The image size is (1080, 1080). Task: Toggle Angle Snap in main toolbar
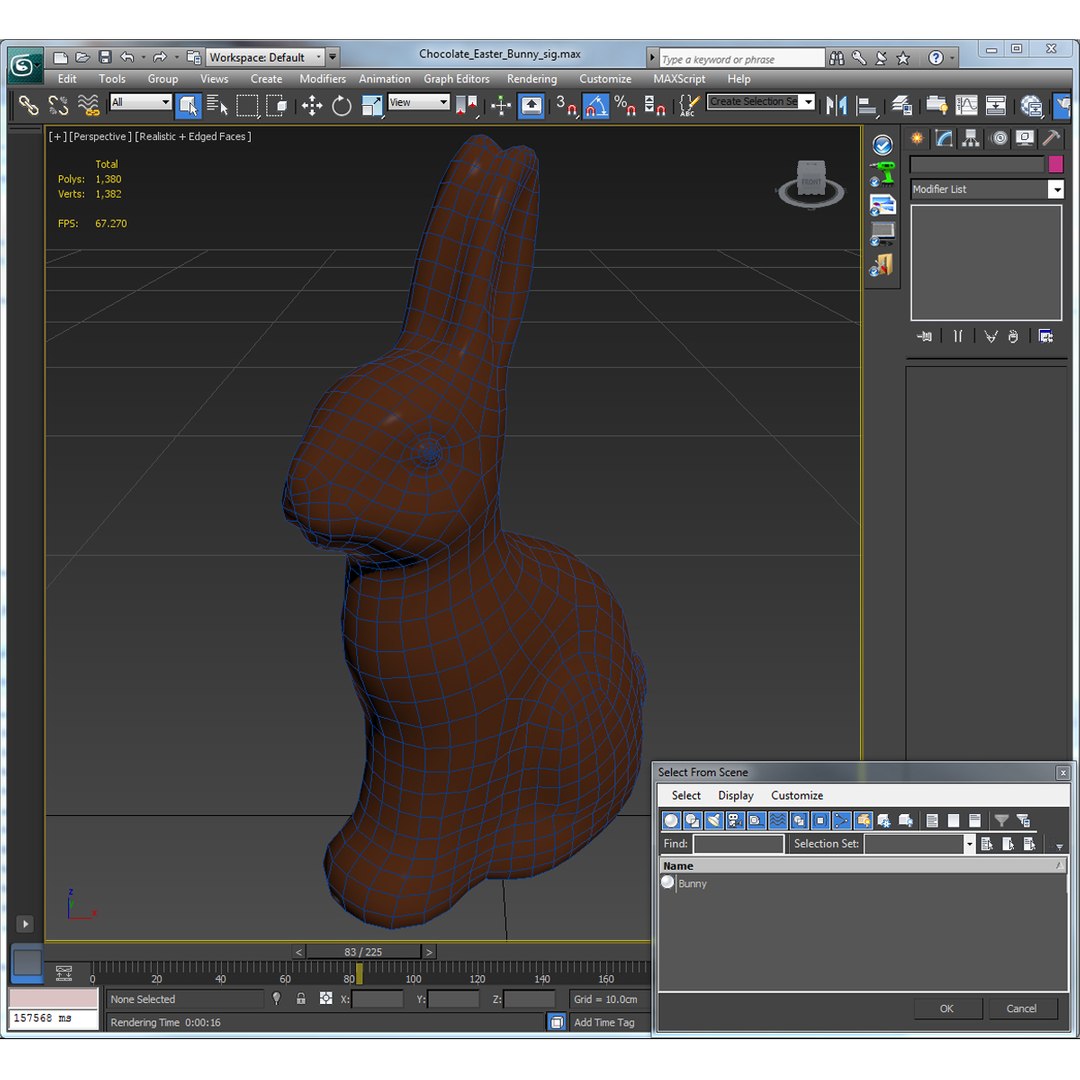coord(596,105)
